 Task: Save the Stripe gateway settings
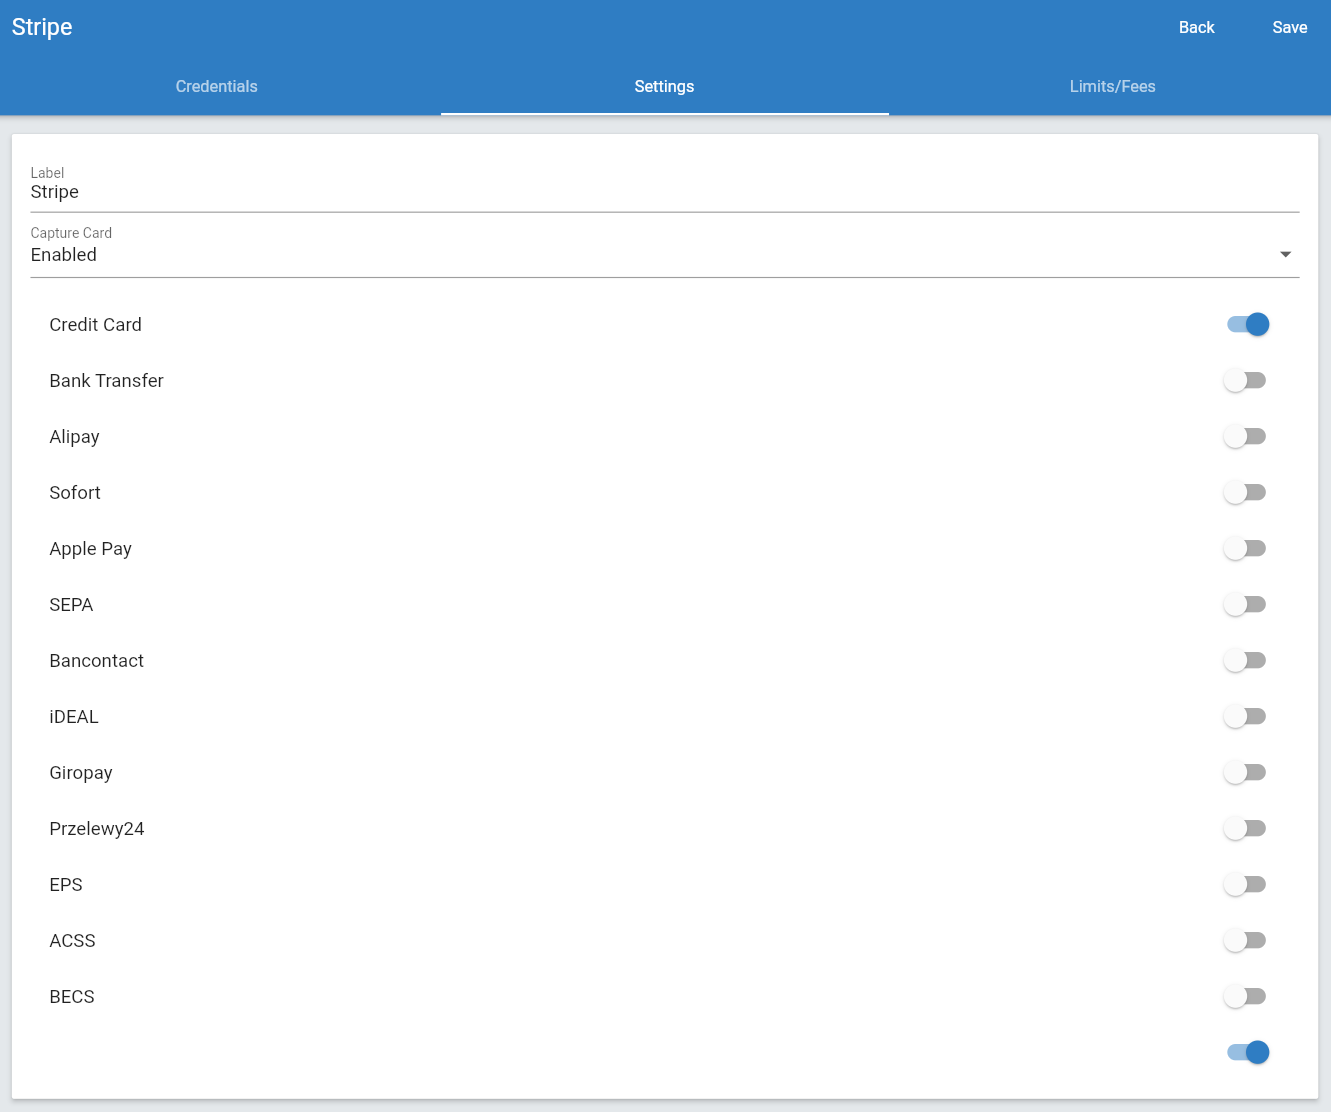(x=1289, y=28)
